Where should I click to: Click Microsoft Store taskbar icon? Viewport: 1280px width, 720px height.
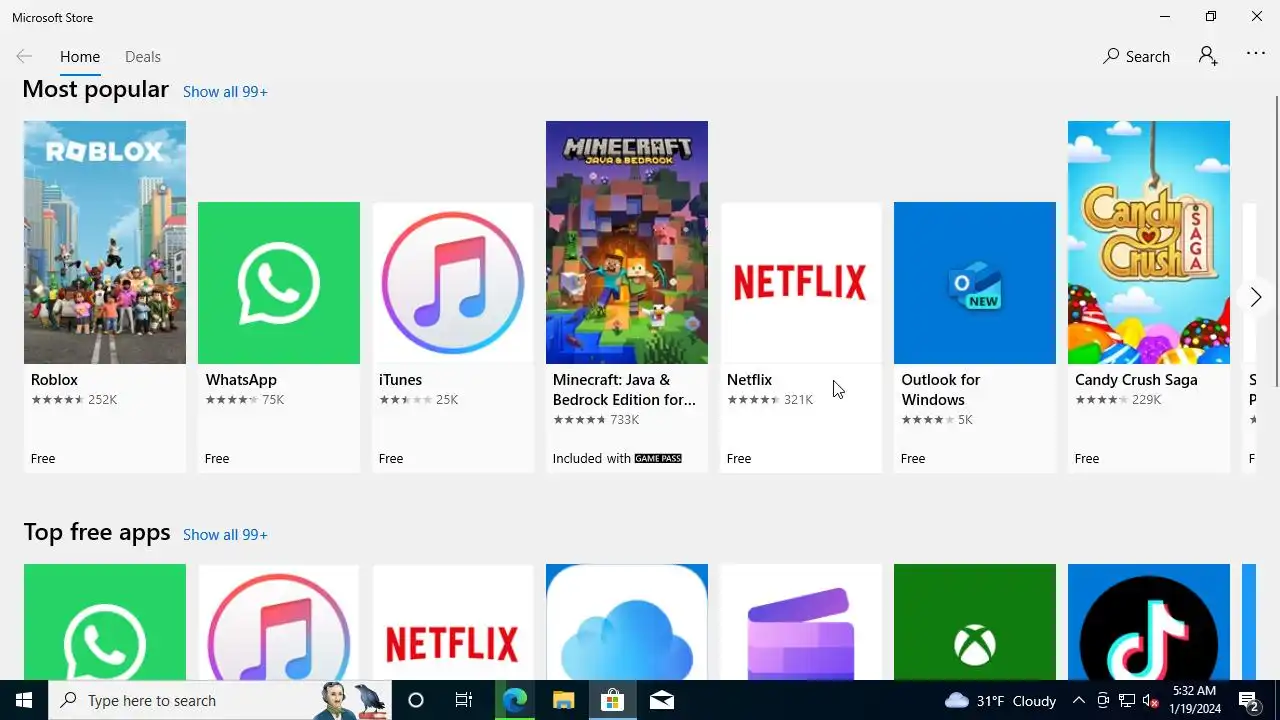[612, 700]
